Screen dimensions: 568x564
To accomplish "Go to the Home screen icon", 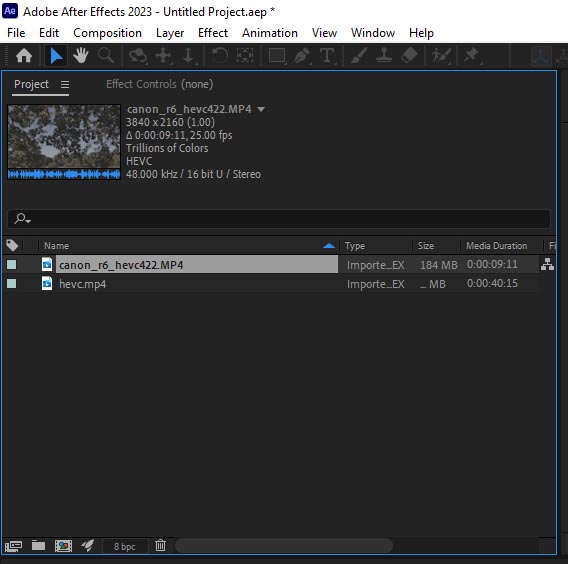I will [x=24, y=55].
